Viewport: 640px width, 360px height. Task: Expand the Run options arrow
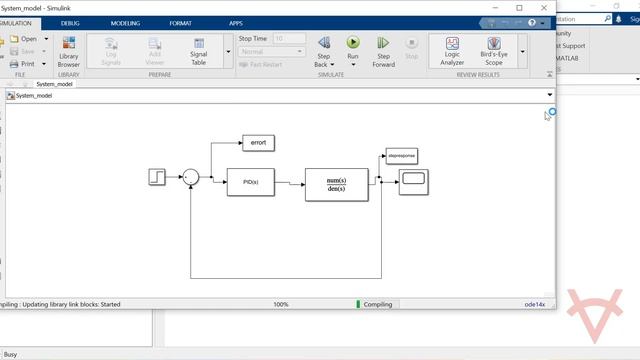(x=353, y=64)
